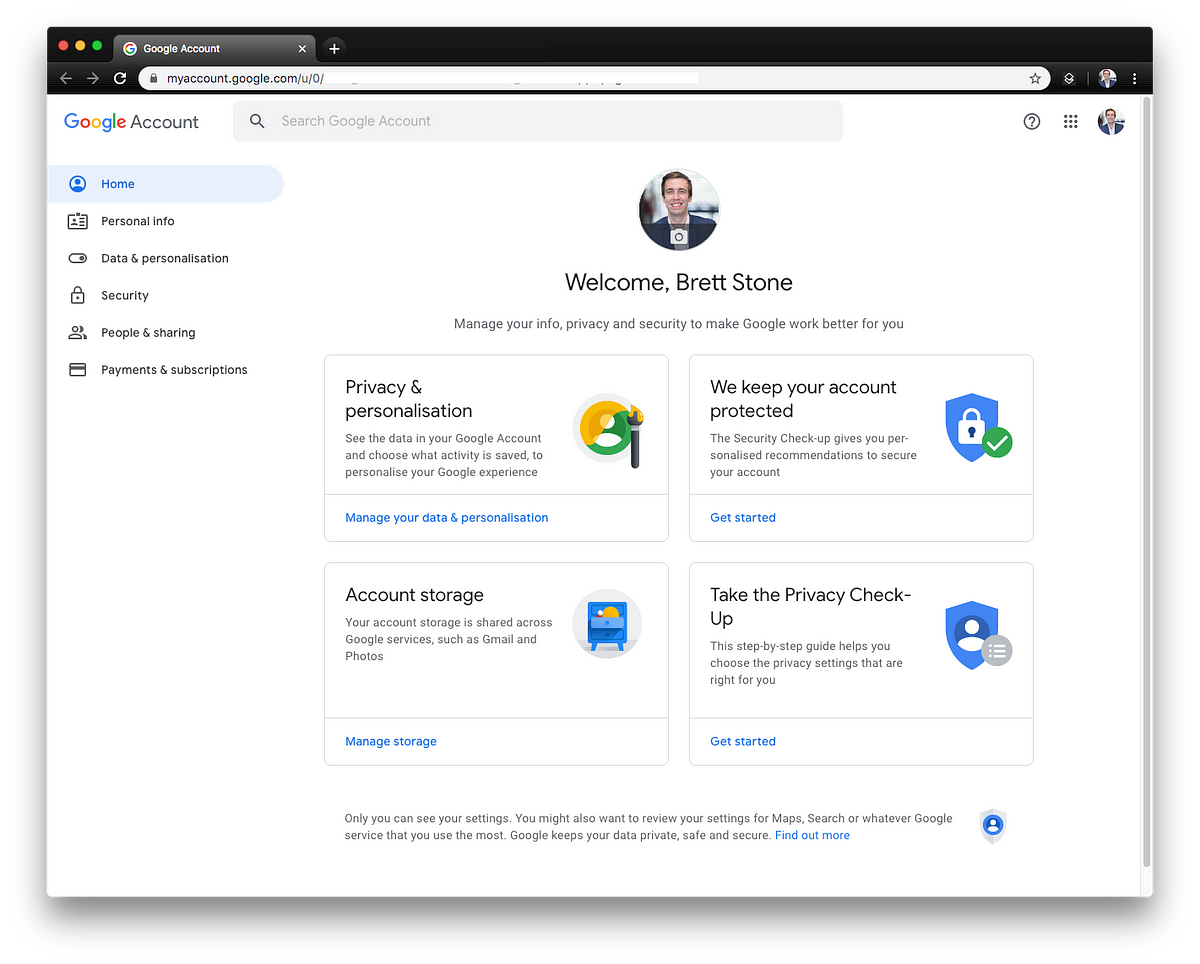
Task: Click the browser back arrow
Action: (x=66, y=78)
